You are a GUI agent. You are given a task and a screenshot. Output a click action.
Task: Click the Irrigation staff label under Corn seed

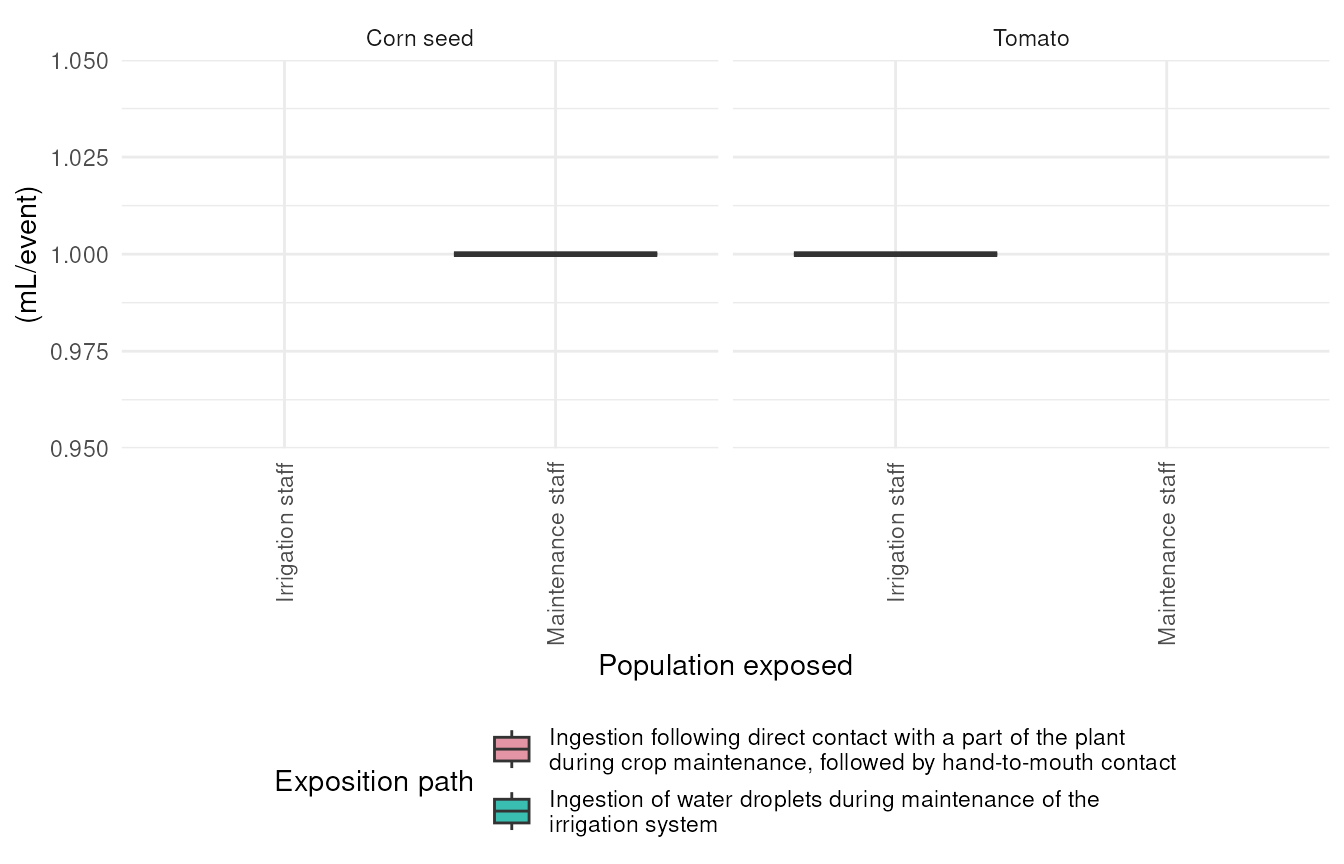(x=285, y=532)
